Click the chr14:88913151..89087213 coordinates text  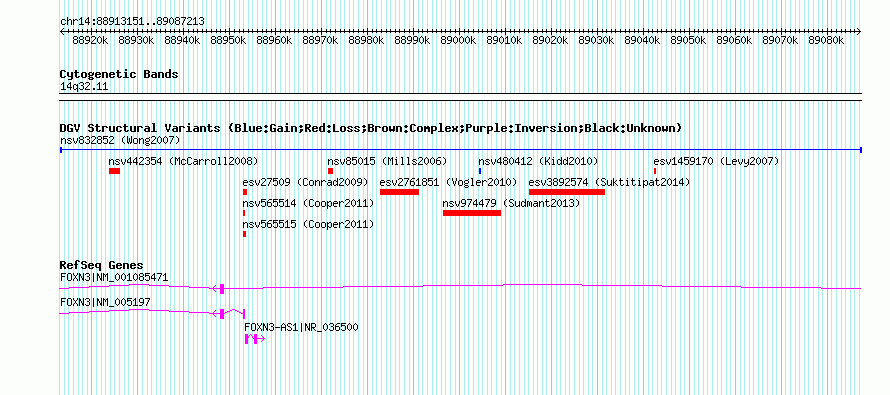pos(132,21)
